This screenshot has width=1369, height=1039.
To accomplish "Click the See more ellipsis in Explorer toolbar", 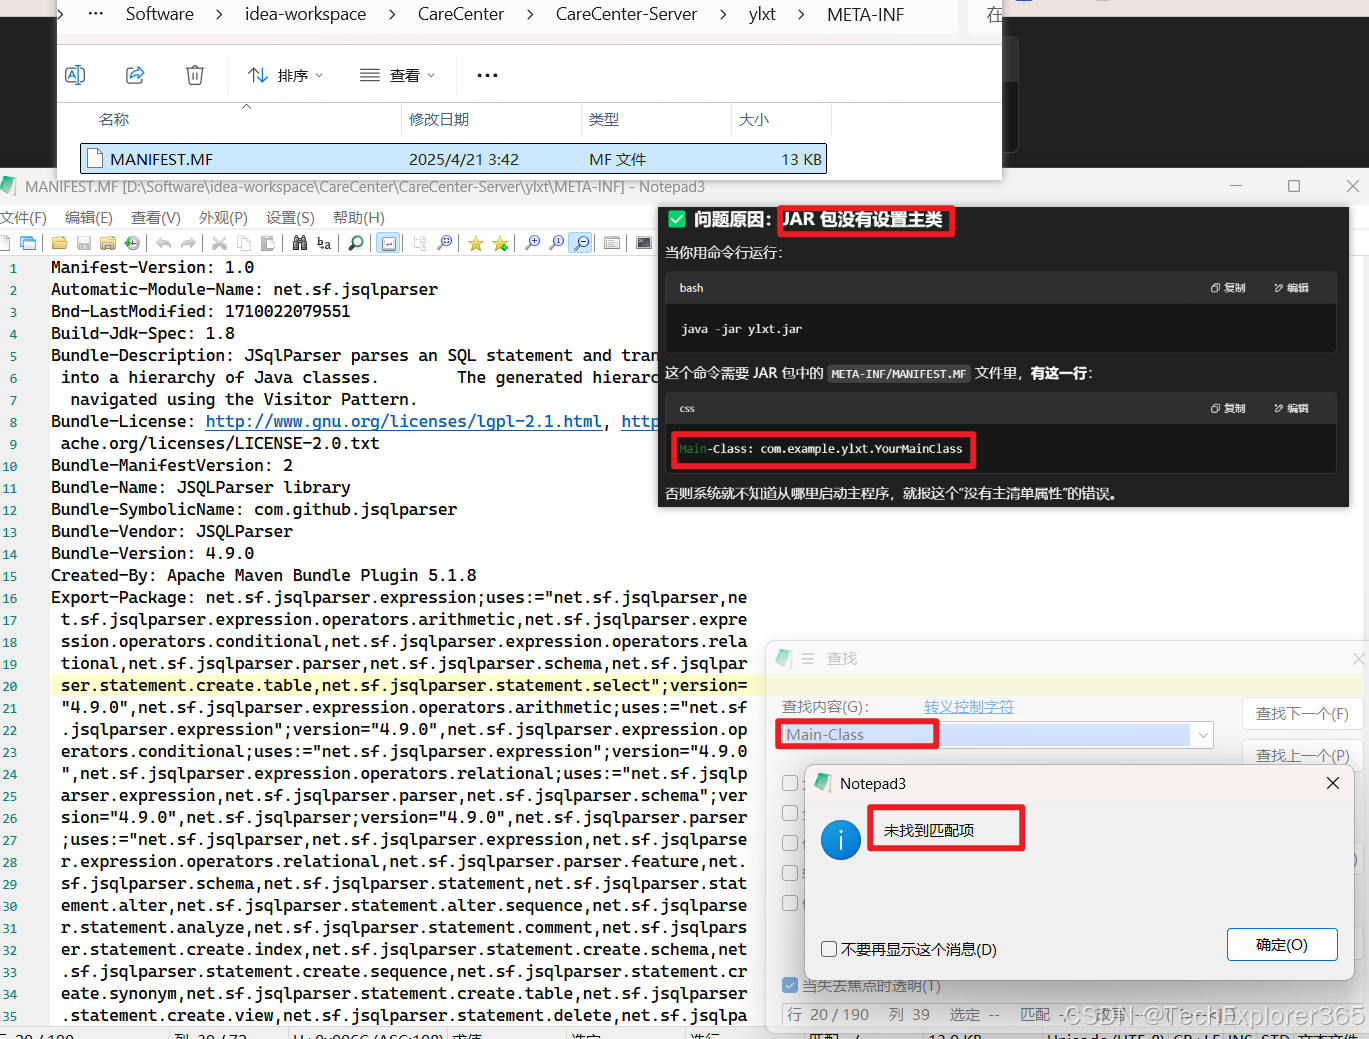I will pyautogui.click(x=487, y=75).
